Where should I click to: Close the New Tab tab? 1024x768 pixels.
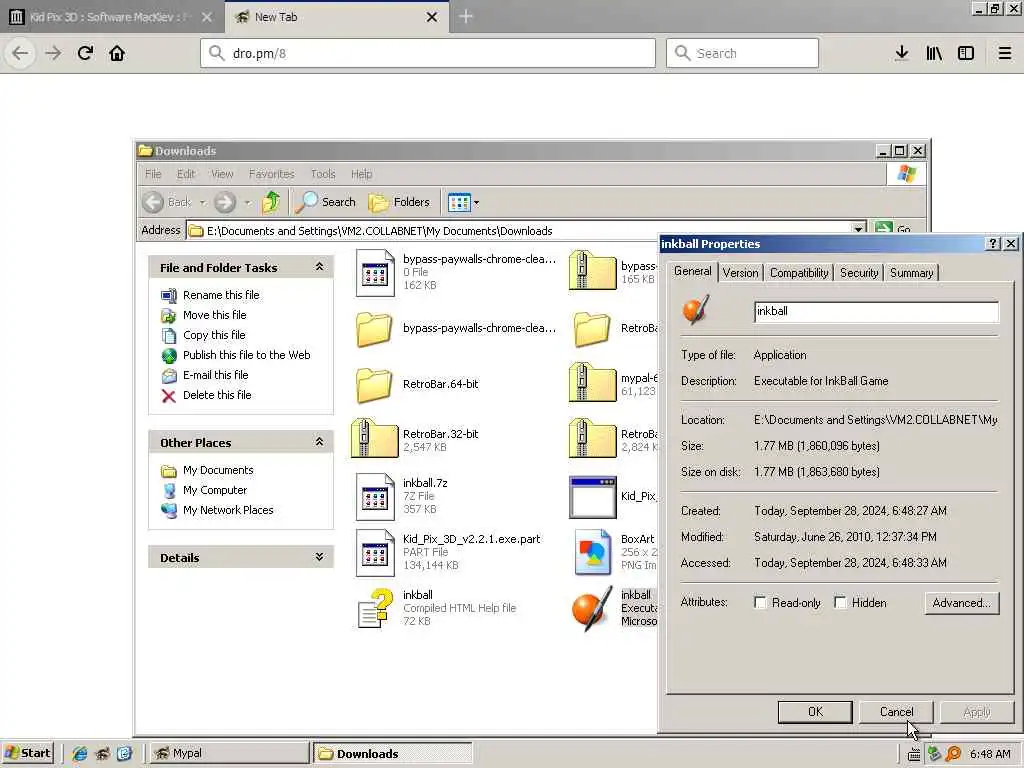(432, 17)
